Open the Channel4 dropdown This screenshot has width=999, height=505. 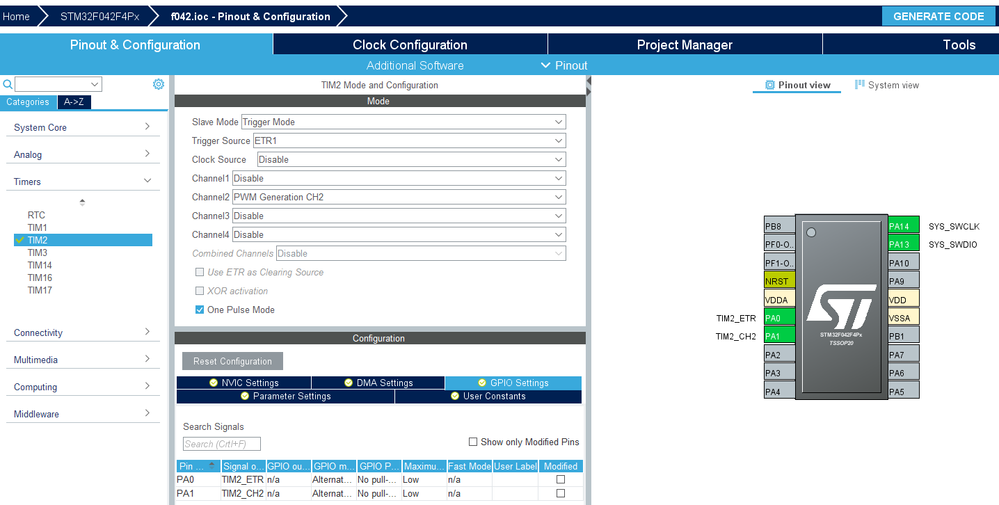(x=399, y=234)
